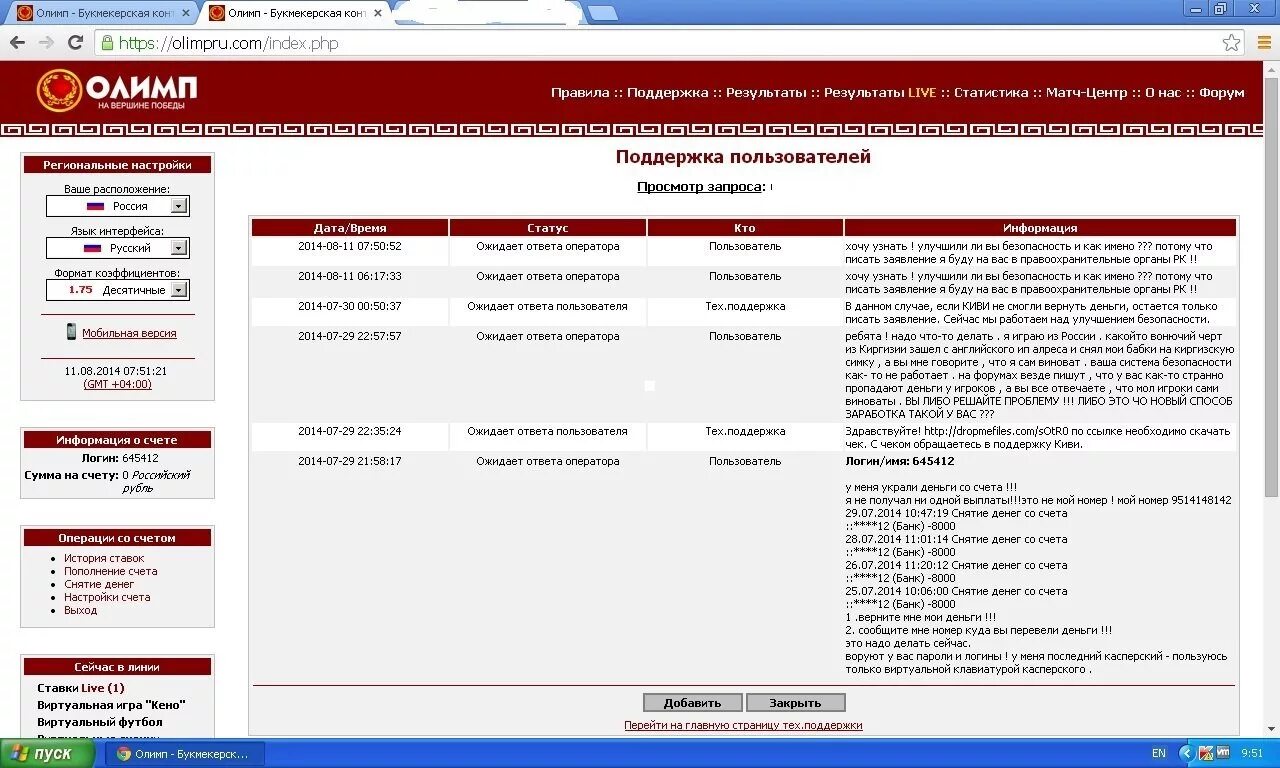Close the second Олимп browser tab
The height and width of the screenshot is (768, 1280).
377,13
